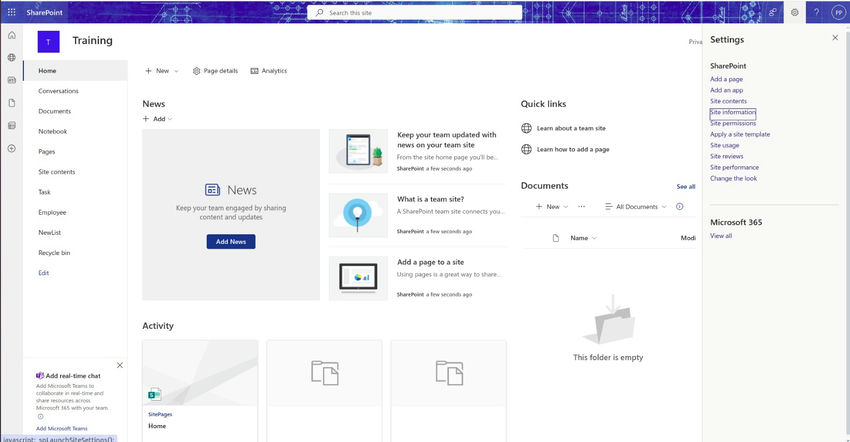Open the New dropdown in Documents
The image size is (850, 442).
click(552, 207)
